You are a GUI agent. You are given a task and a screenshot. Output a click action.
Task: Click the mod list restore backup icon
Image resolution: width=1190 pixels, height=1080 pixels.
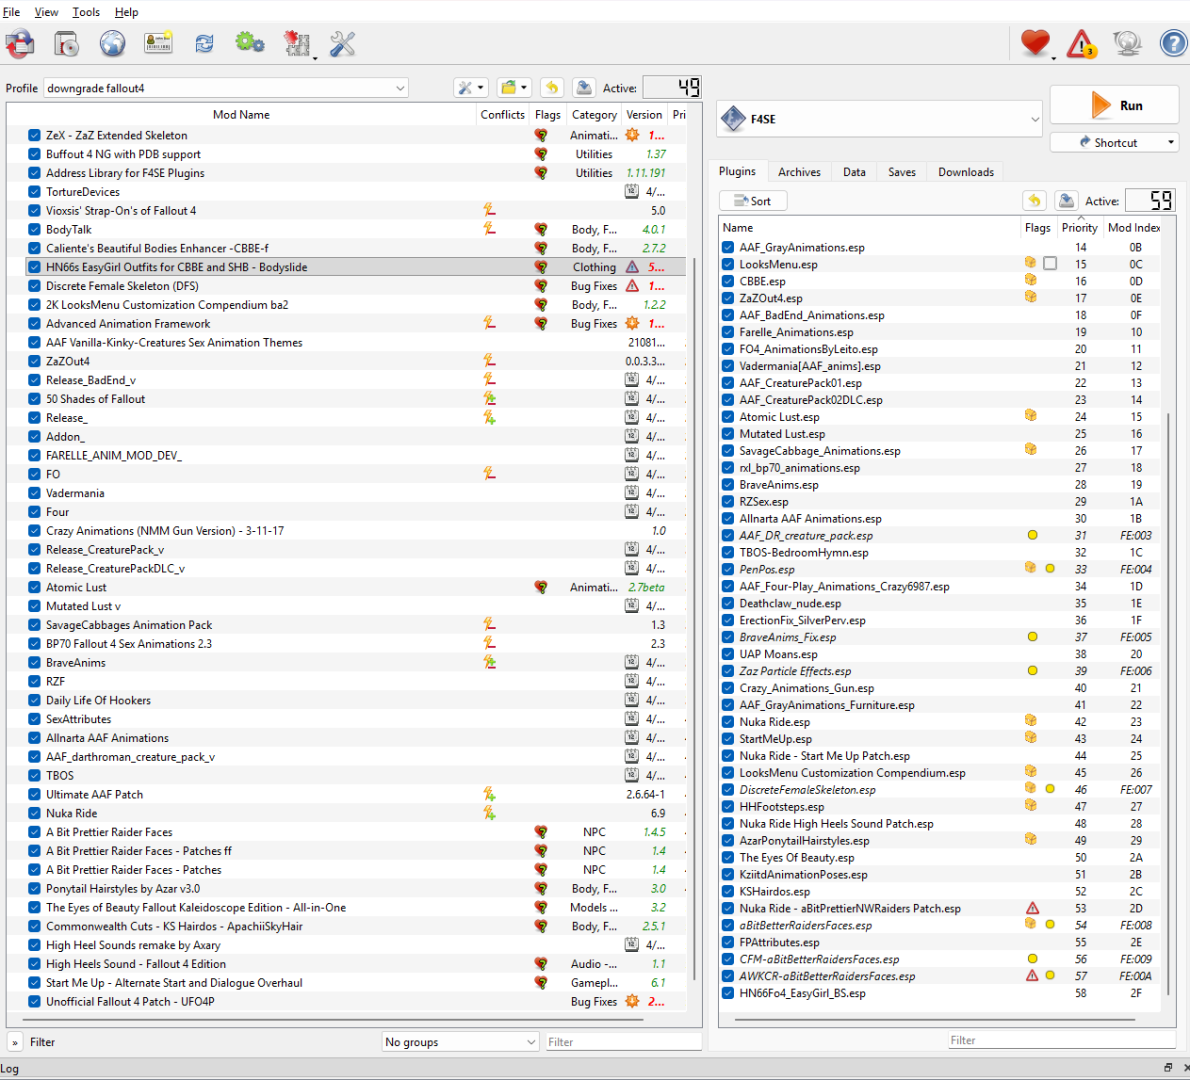click(552, 88)
